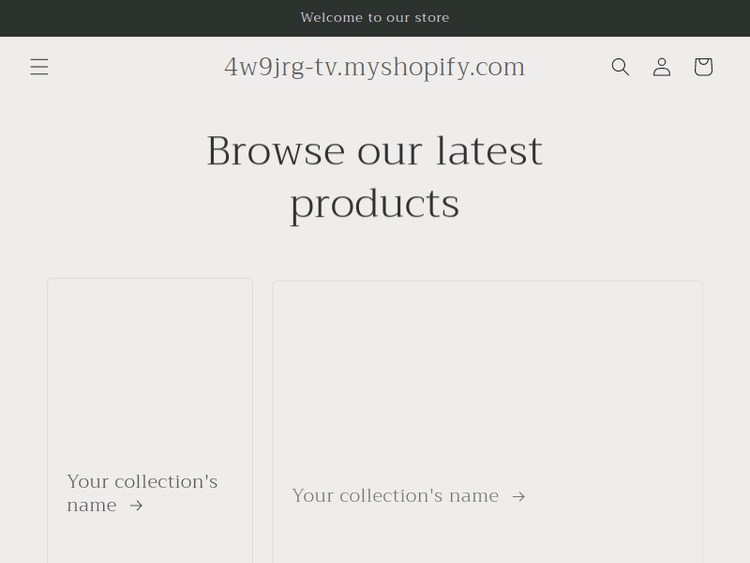
Task: Click the word 'store' in the announcement bar
Action: click(431, 18)
